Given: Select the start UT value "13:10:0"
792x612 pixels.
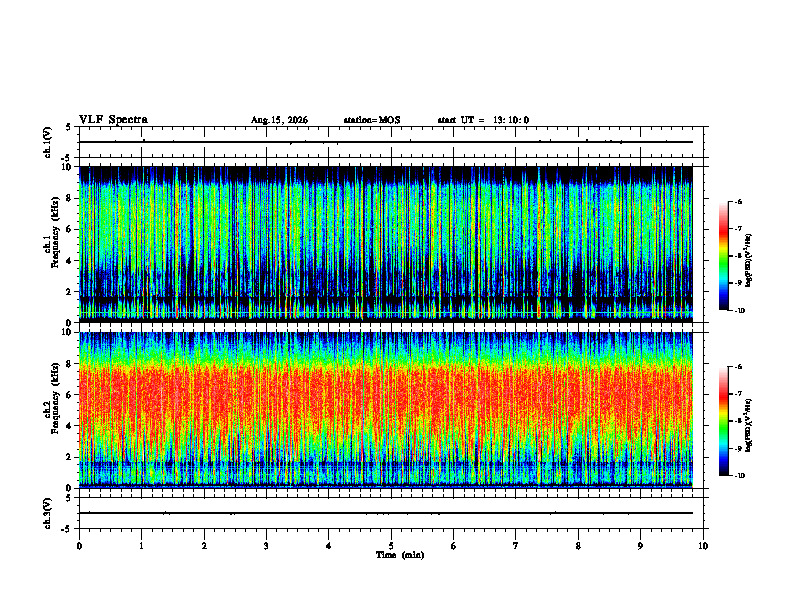Looking at the screenshot, I should tap(511, 120).
